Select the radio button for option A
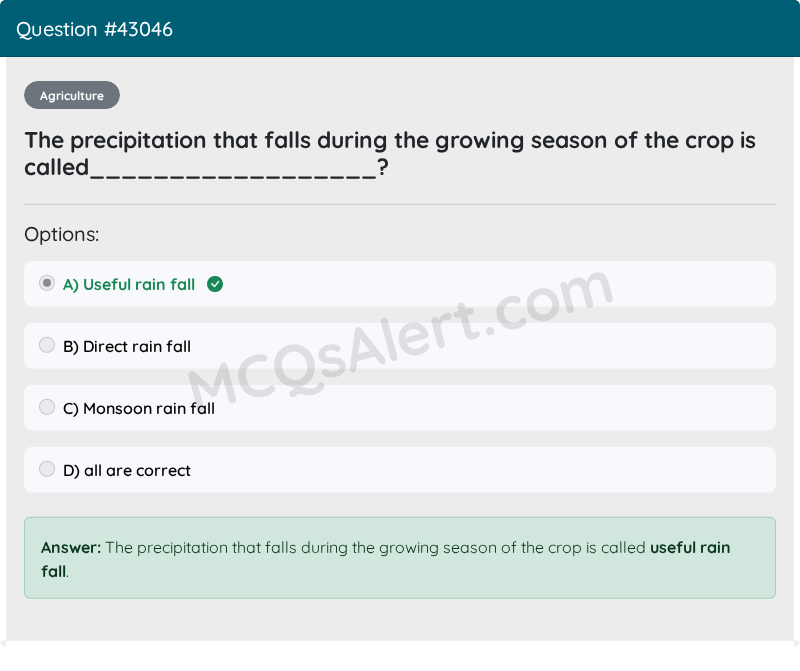The width and height of the screenshot is (800, 671). [47, 284]
